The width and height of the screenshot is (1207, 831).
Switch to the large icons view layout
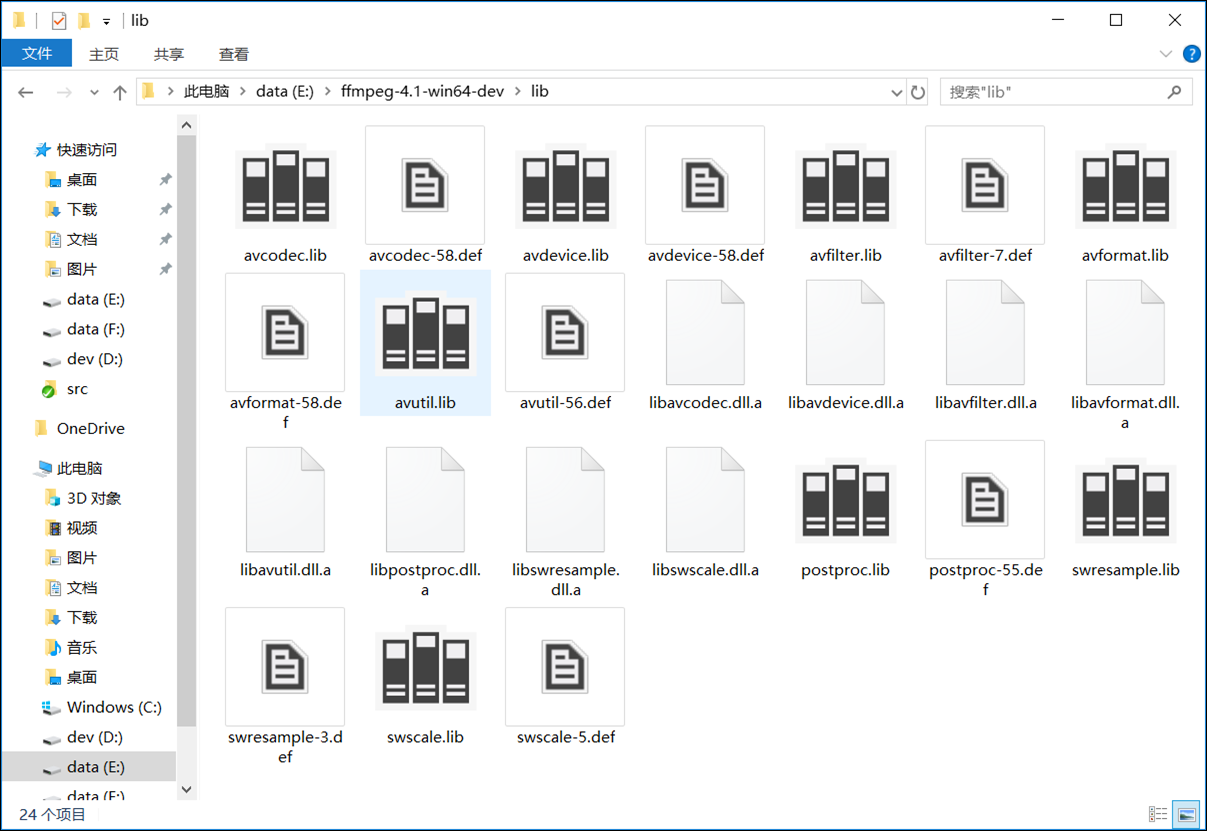click(x=1186, y=814)
